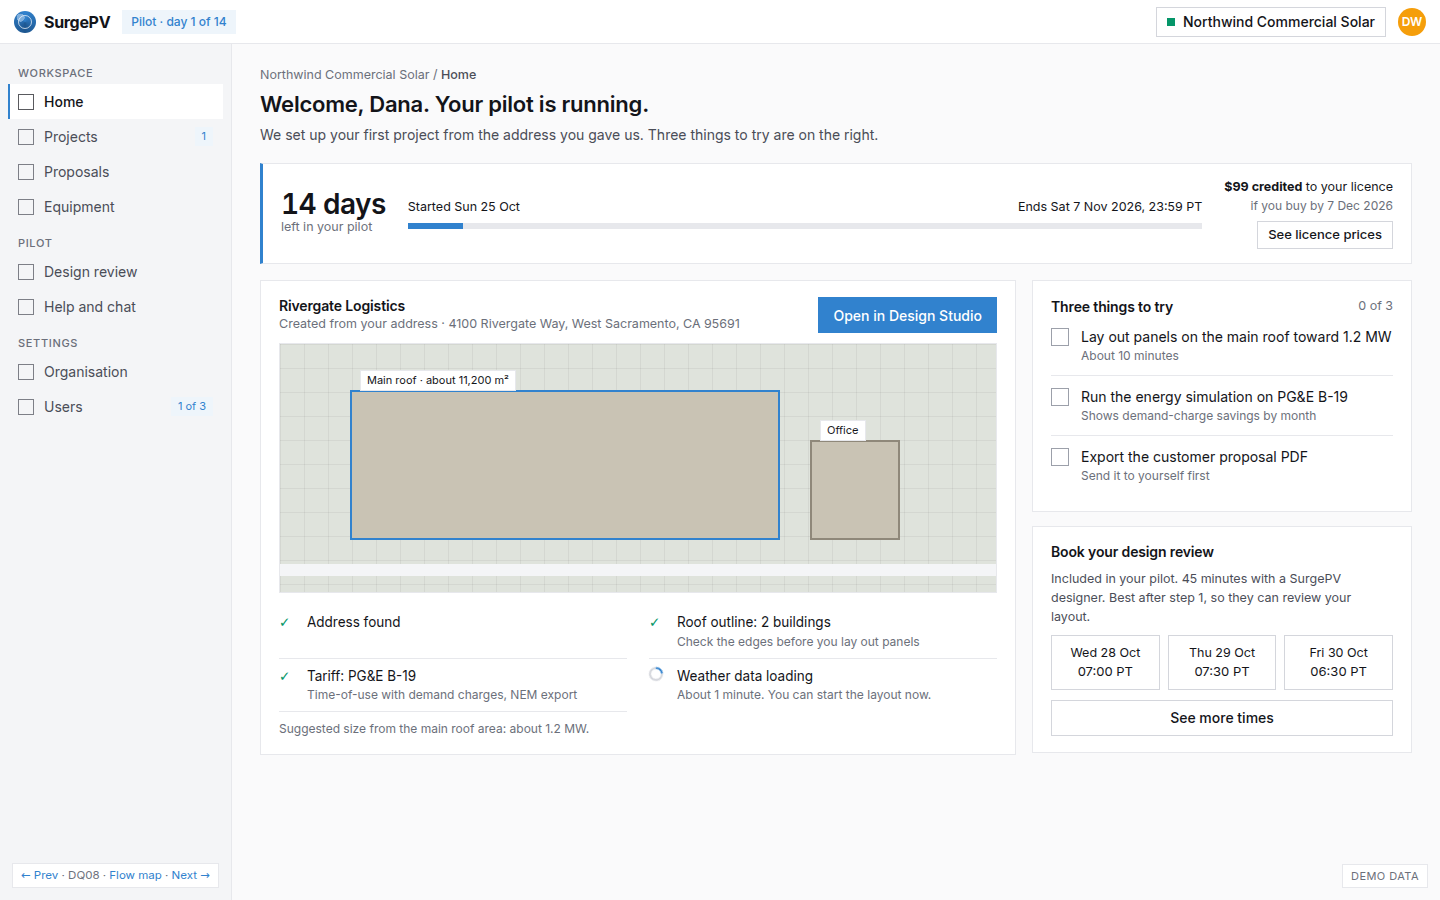Open the Northwind Commercial Solar organisation switcher
Screen dimensions: 1440x900
1270,22
